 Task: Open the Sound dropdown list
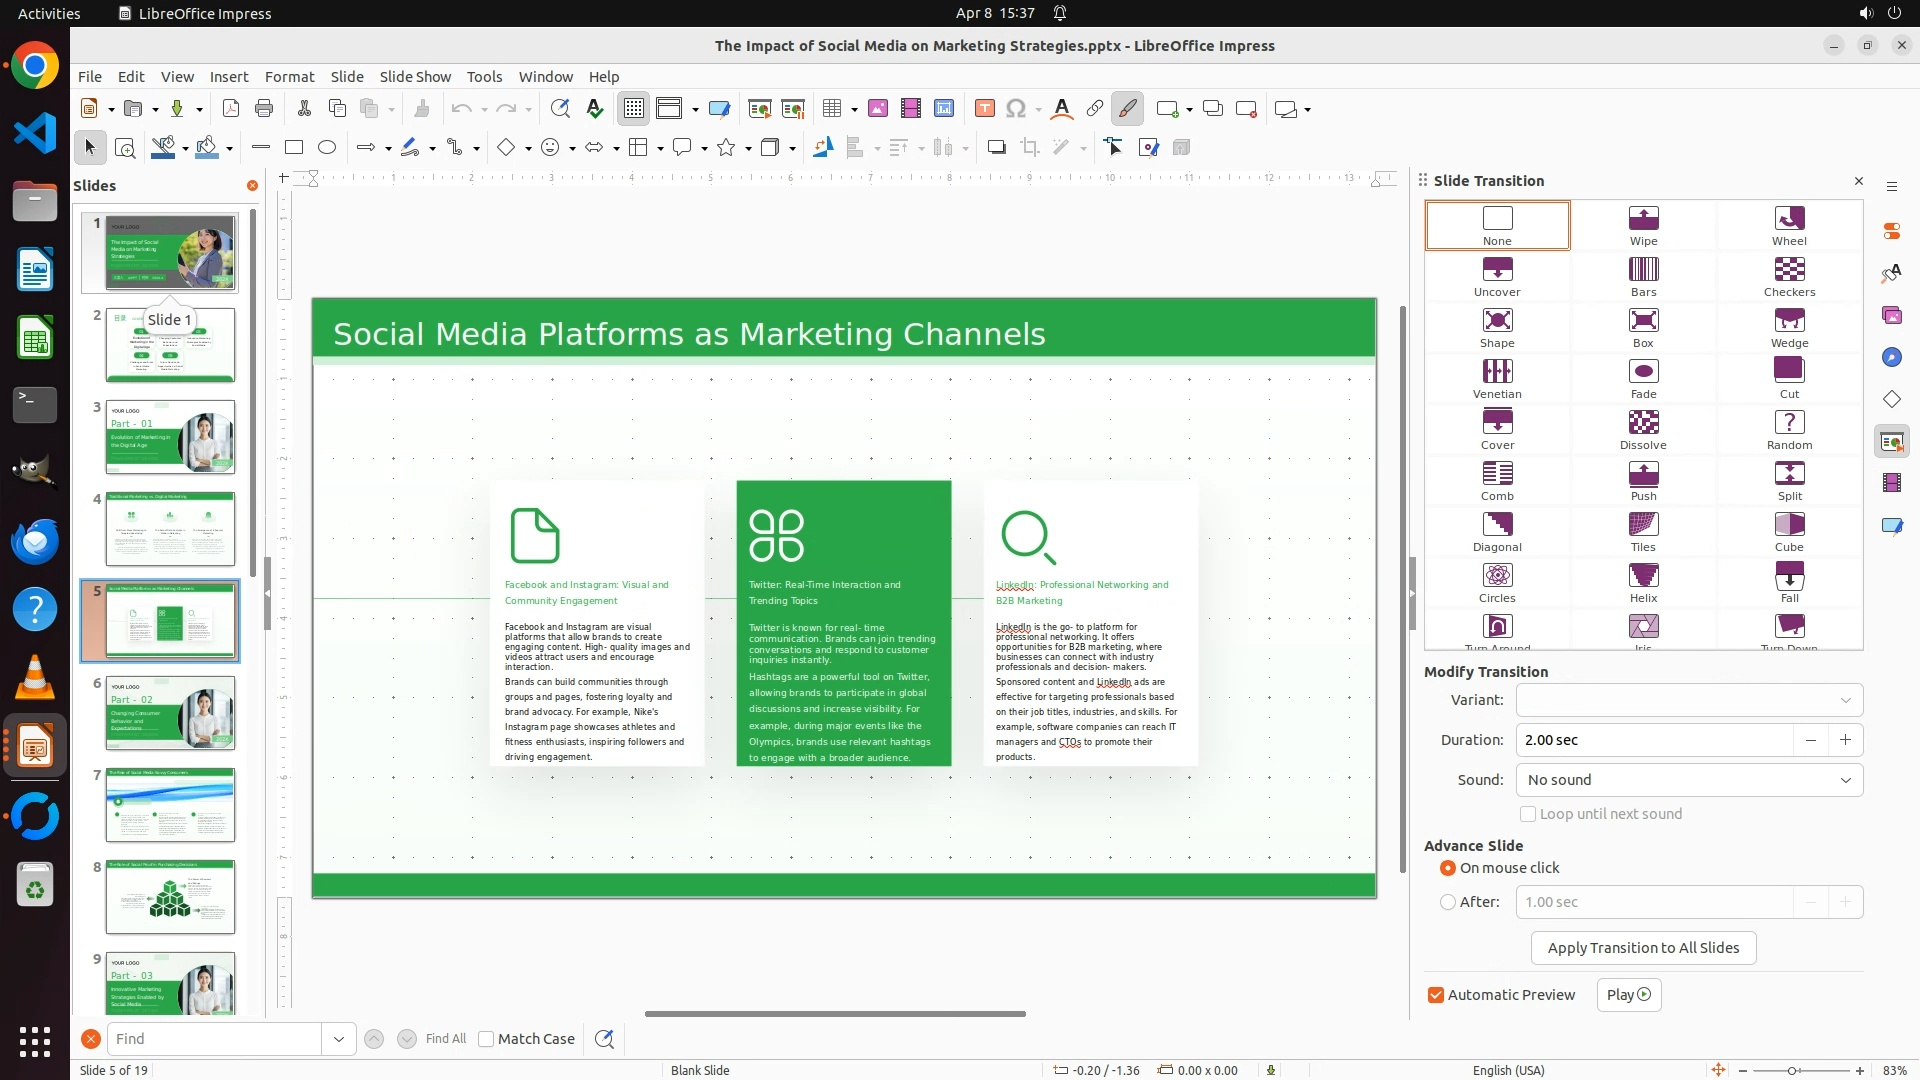point(1845,780)
